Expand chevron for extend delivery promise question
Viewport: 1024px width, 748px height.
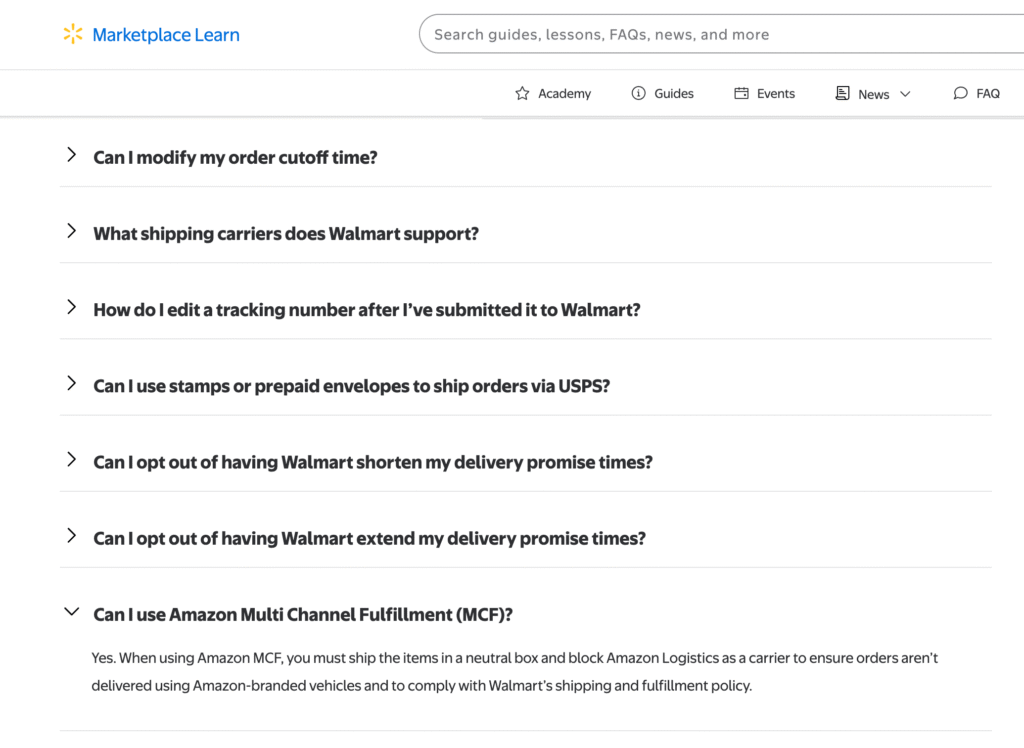[x=72, y=536]
